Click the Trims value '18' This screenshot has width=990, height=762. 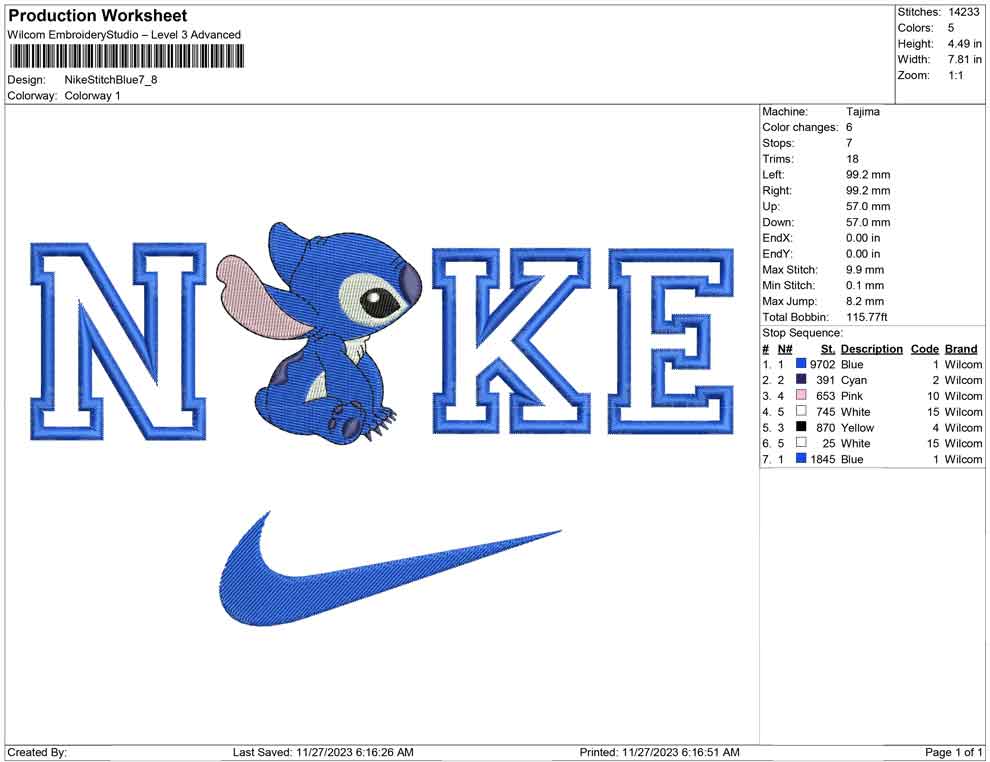852,158
